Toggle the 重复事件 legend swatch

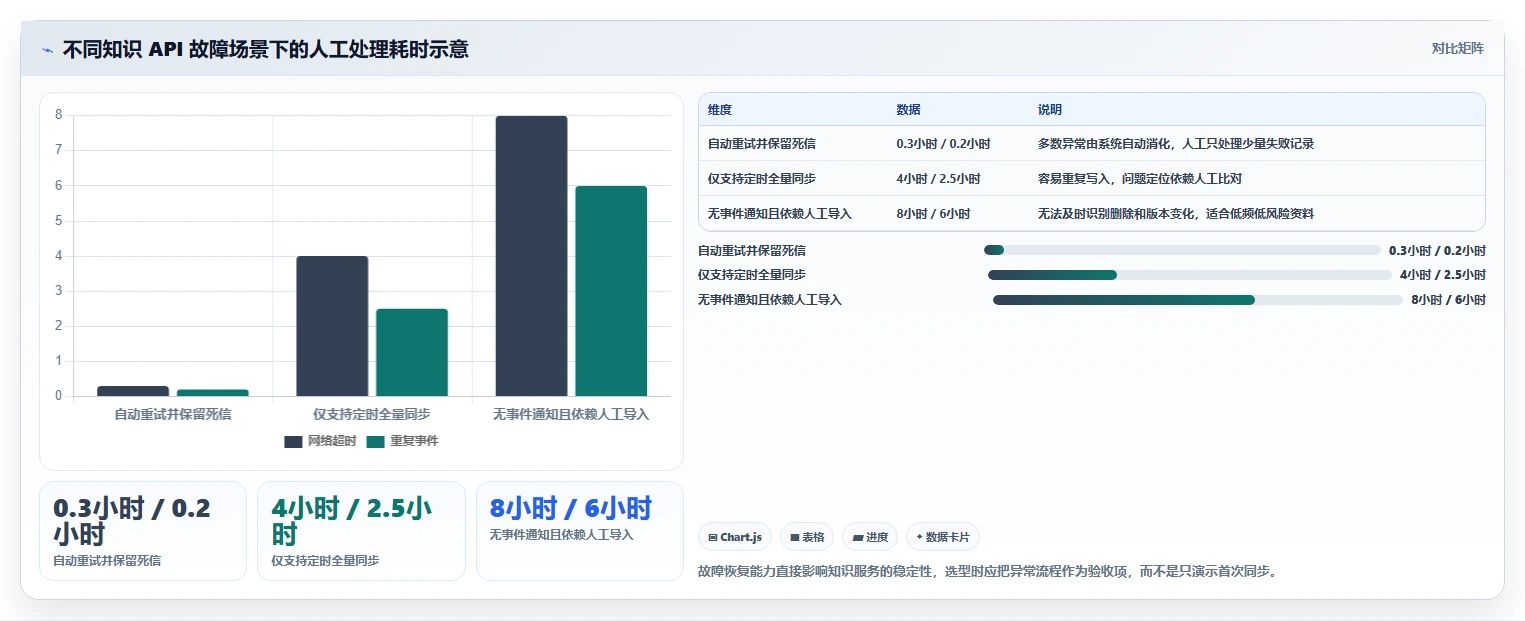375,441
